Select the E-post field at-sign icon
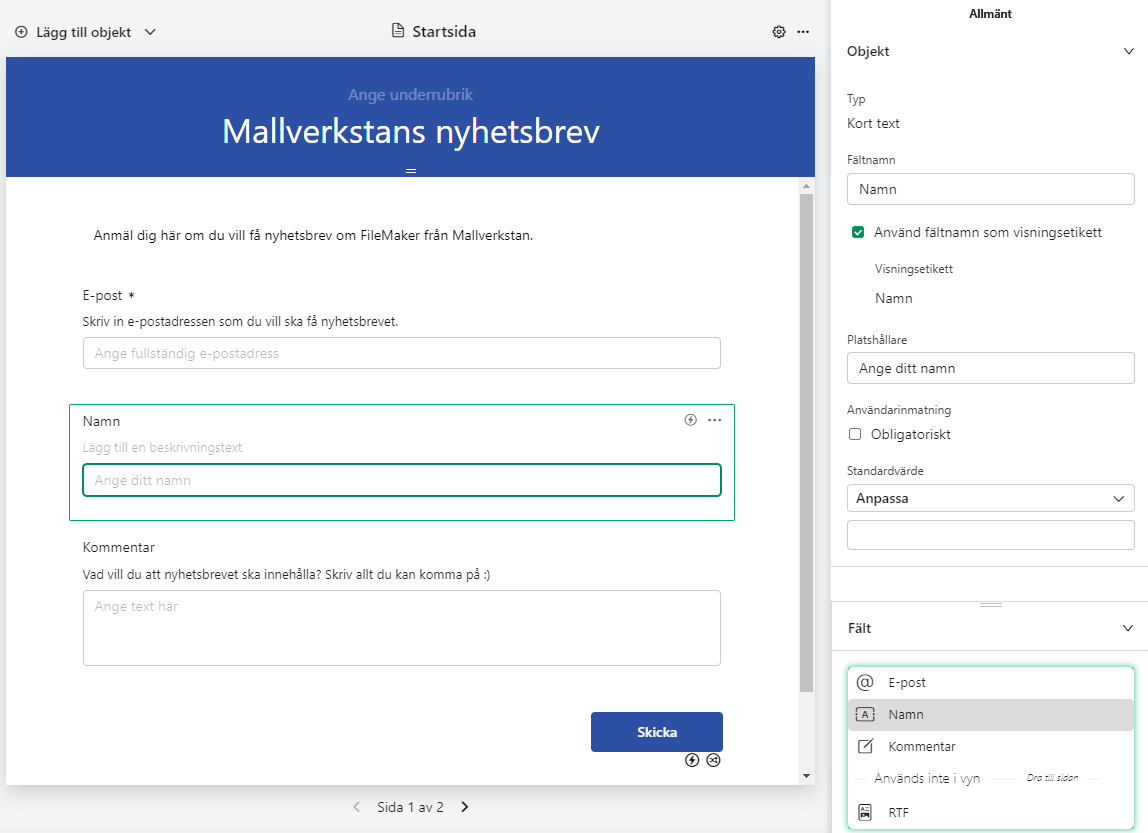 [865, 682]
